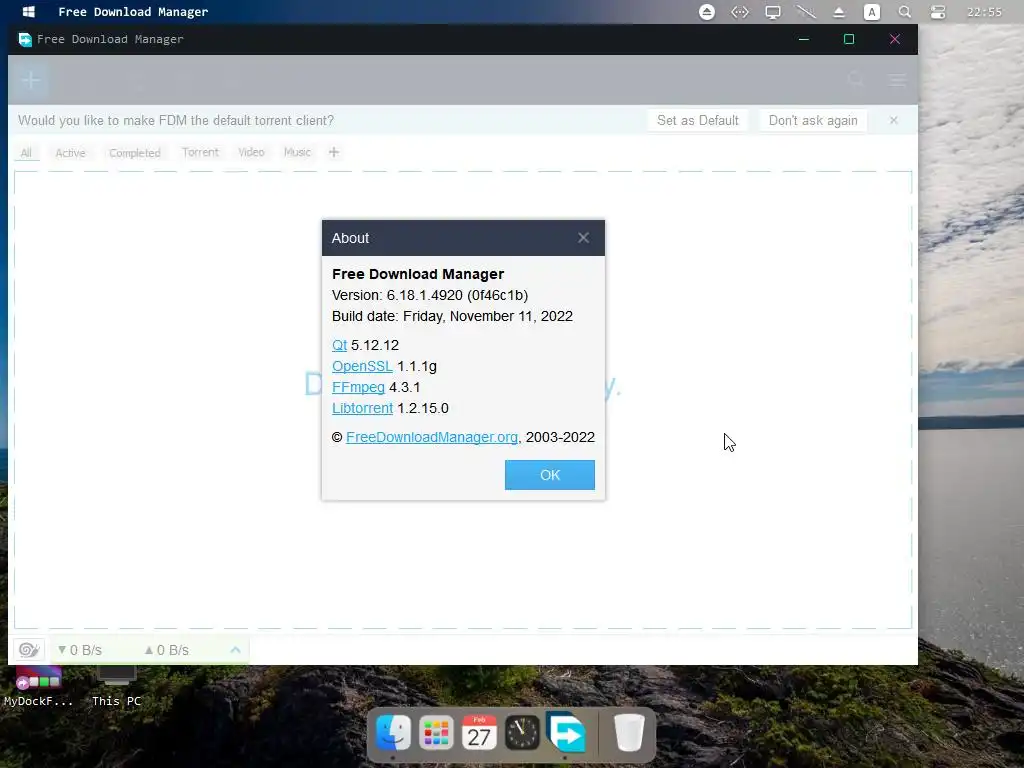The width and height of the screenshot is (1024, 768).
Task: Select the This PC desktop icon
Action: (116, 686)
